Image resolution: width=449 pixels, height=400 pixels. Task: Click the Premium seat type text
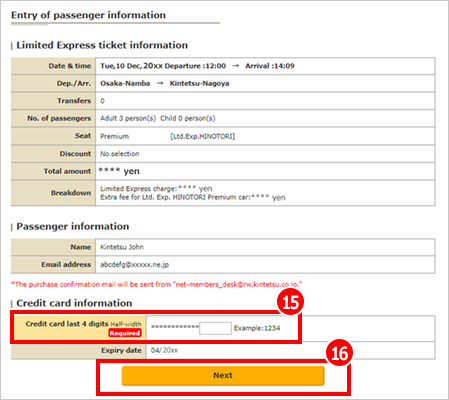point(114,136)
